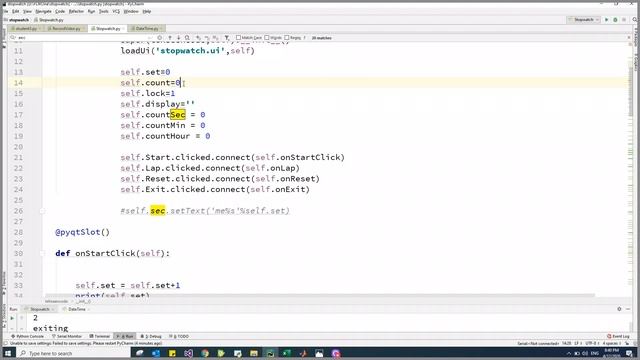Click the line separator status item
Viewport: 640px width, 360px height.
tap(578, 343)
